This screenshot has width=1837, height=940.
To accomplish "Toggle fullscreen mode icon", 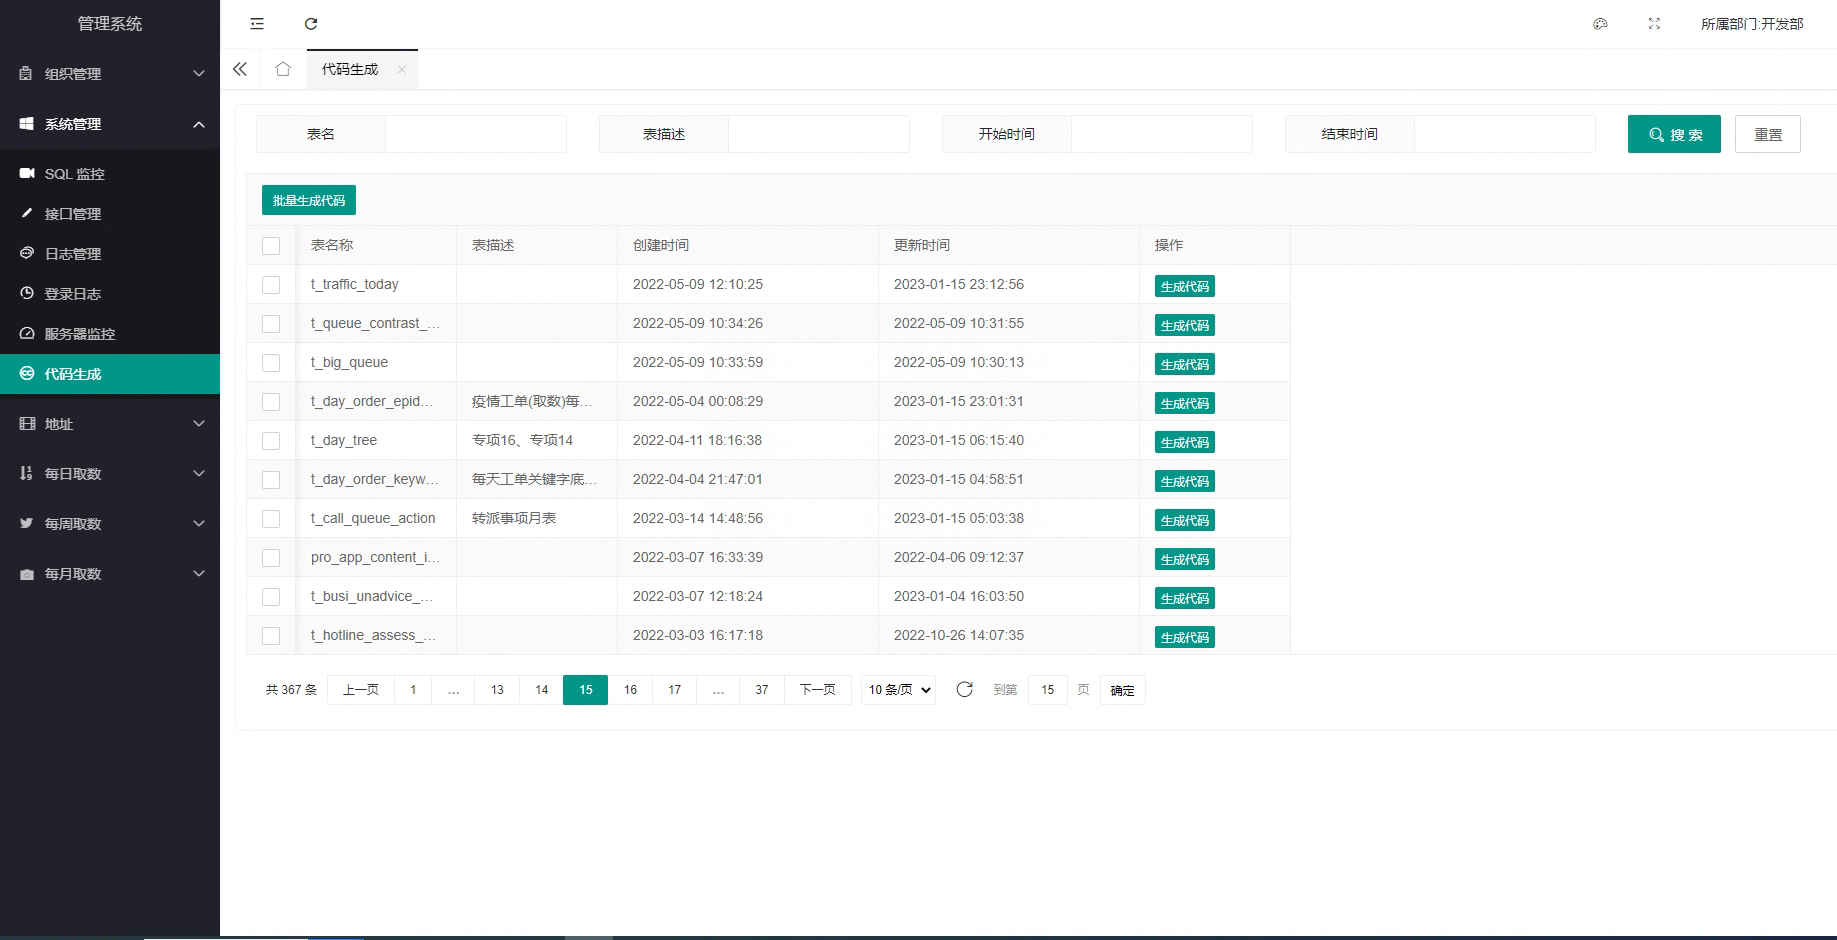I will (x=1654, y=24).
